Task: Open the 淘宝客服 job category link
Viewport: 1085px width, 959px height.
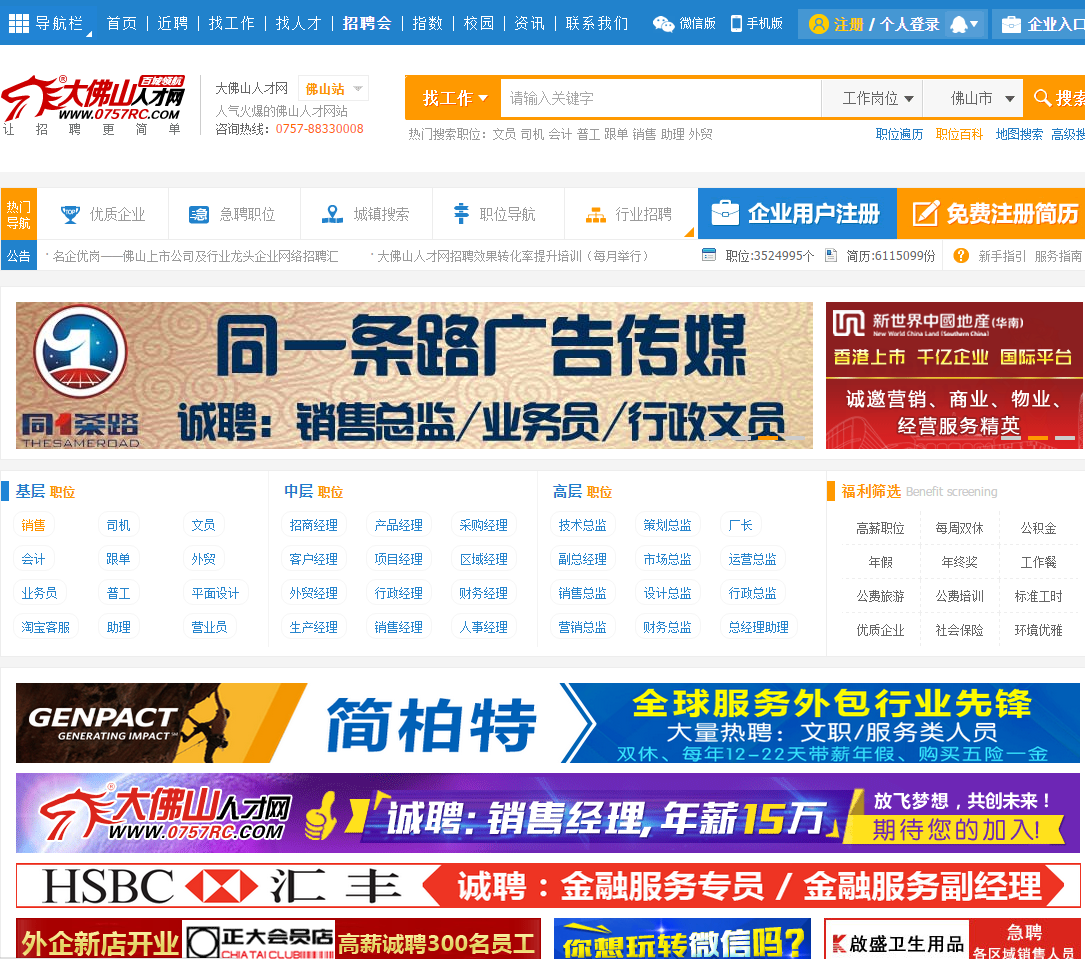Action: pos(46,627)
